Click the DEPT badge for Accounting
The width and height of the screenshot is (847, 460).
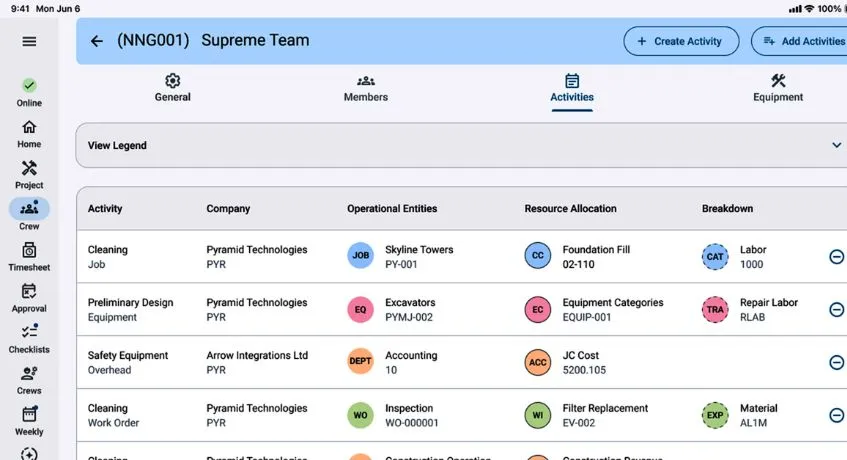(x=360, y=361)
